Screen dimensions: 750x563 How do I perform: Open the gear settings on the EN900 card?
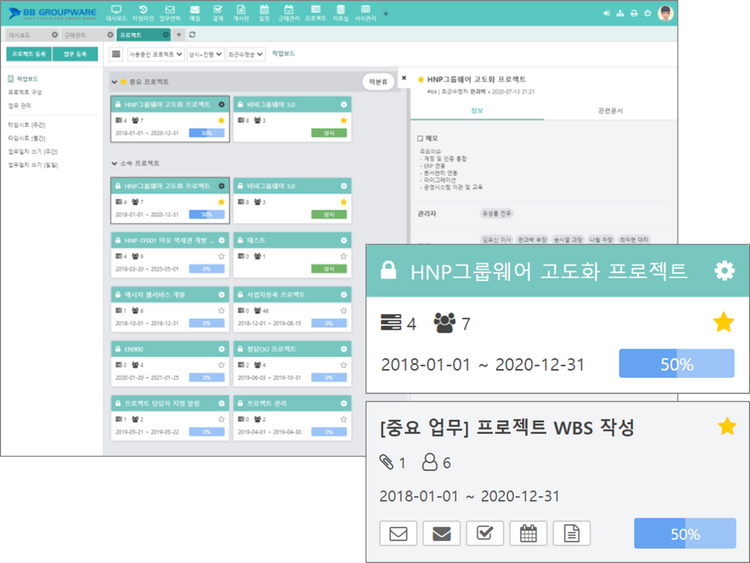[221, 349]
